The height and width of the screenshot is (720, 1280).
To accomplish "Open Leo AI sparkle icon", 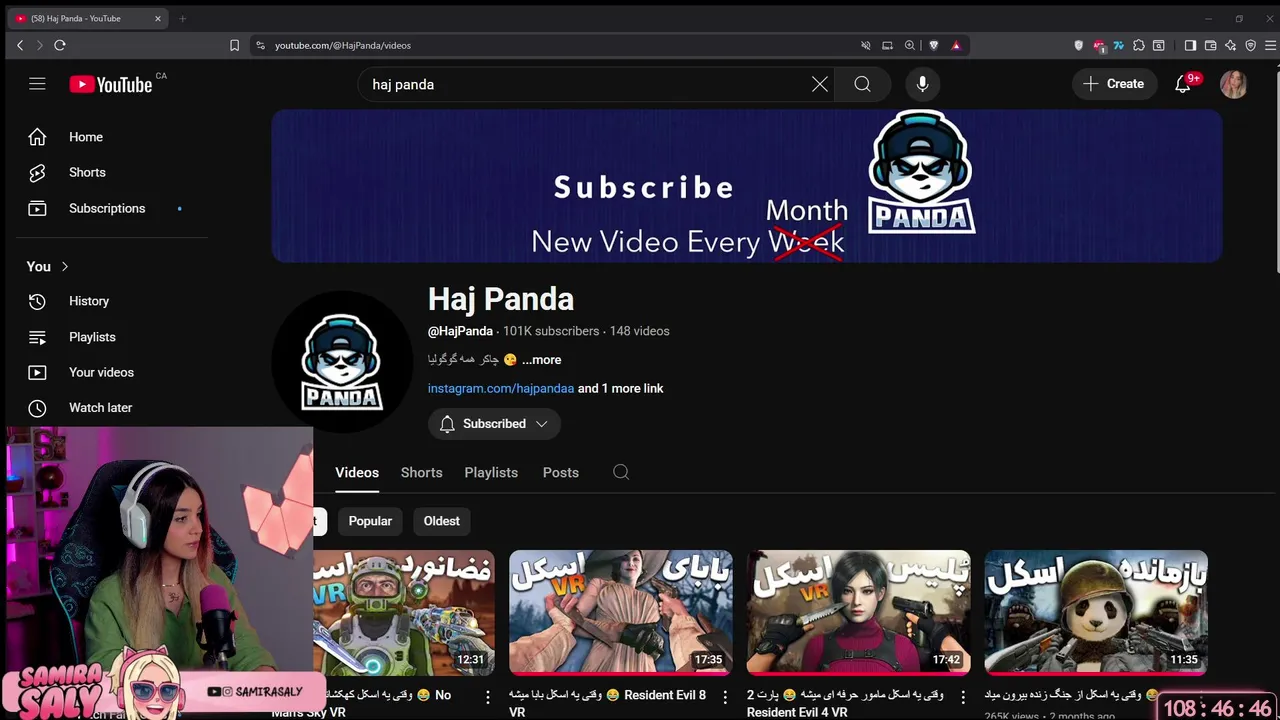I will pos(1230,45).
